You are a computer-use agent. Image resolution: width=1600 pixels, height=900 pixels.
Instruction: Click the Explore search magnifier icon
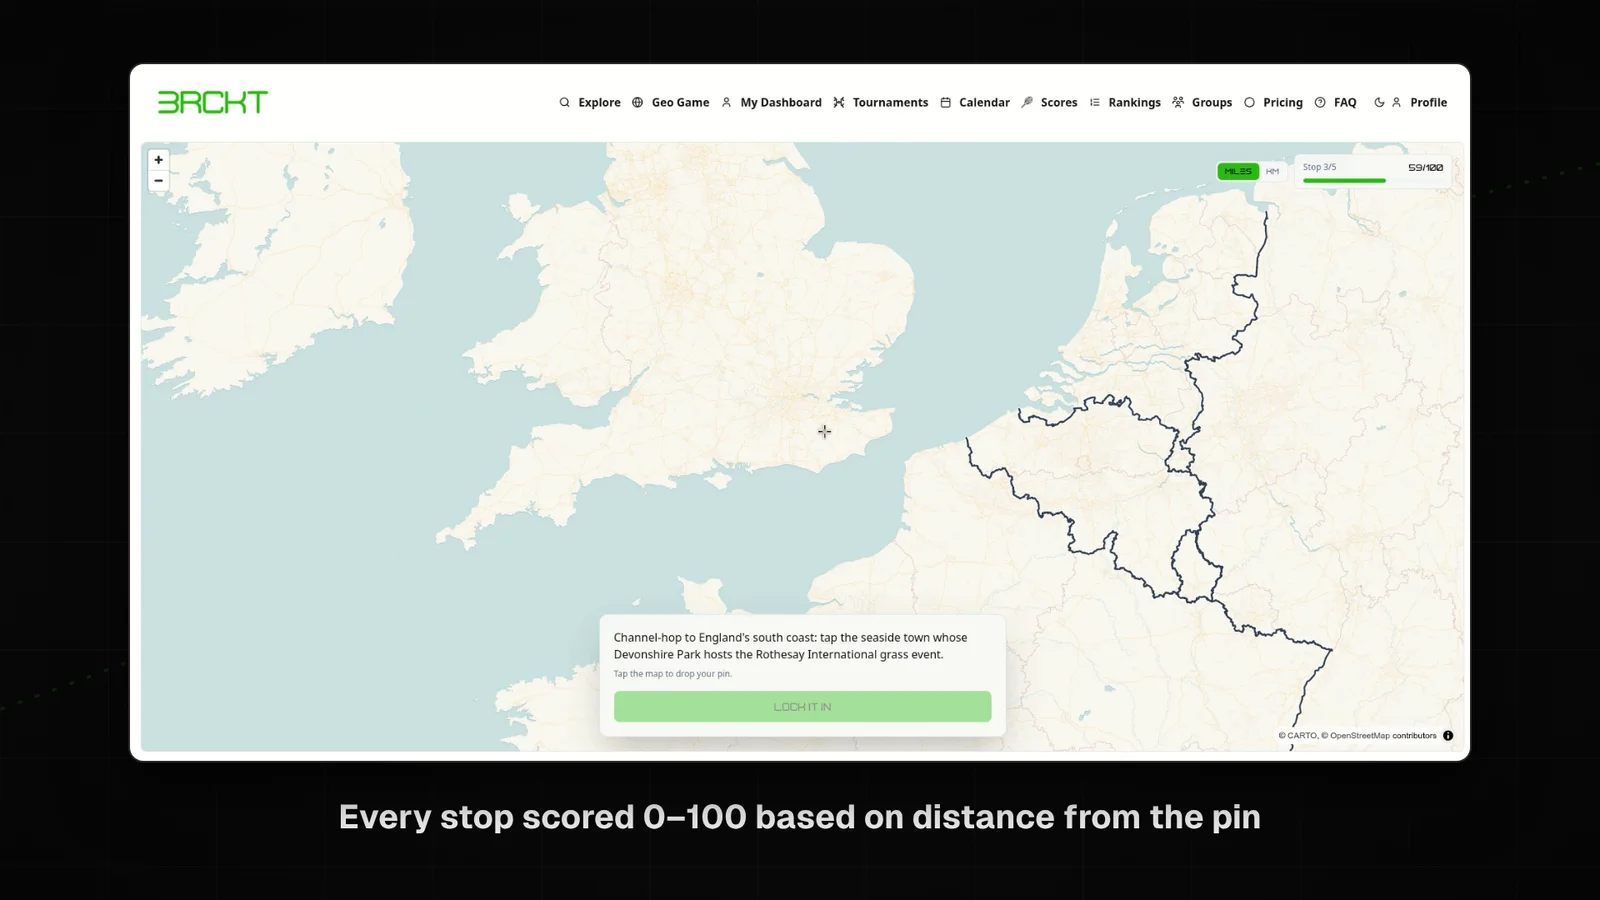click(564, 102)
